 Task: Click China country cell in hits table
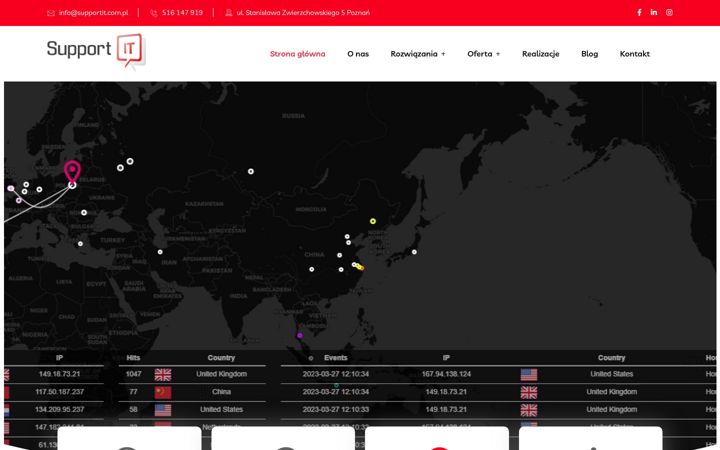pyautogui.click(x=221, y=392)
